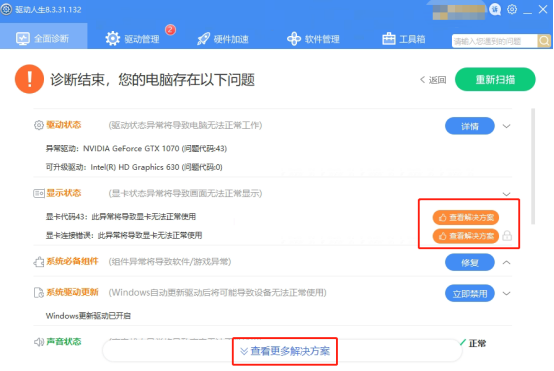This screenshot has width=554, height=371.
Task: Select the 显卡代码43 description row
Action: [x=121, y=217]
